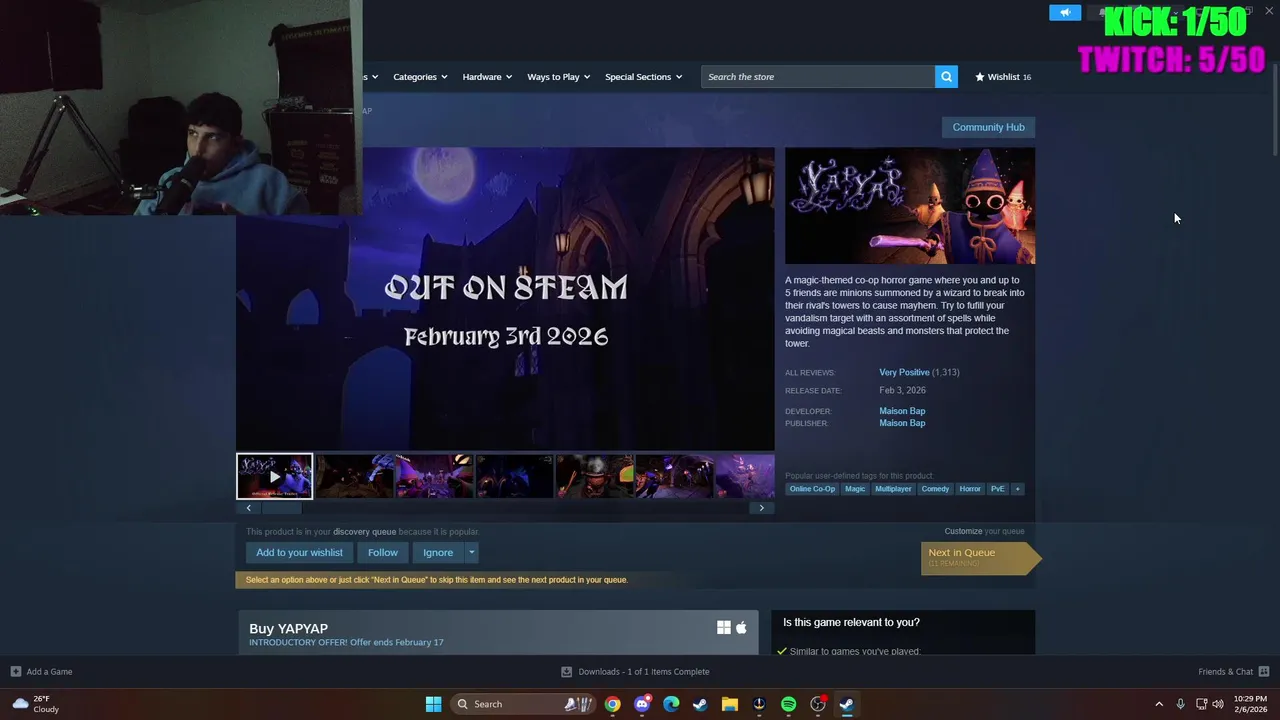Expand the Ways to Play menu
1280x720 pixels.
click(559, 77)
